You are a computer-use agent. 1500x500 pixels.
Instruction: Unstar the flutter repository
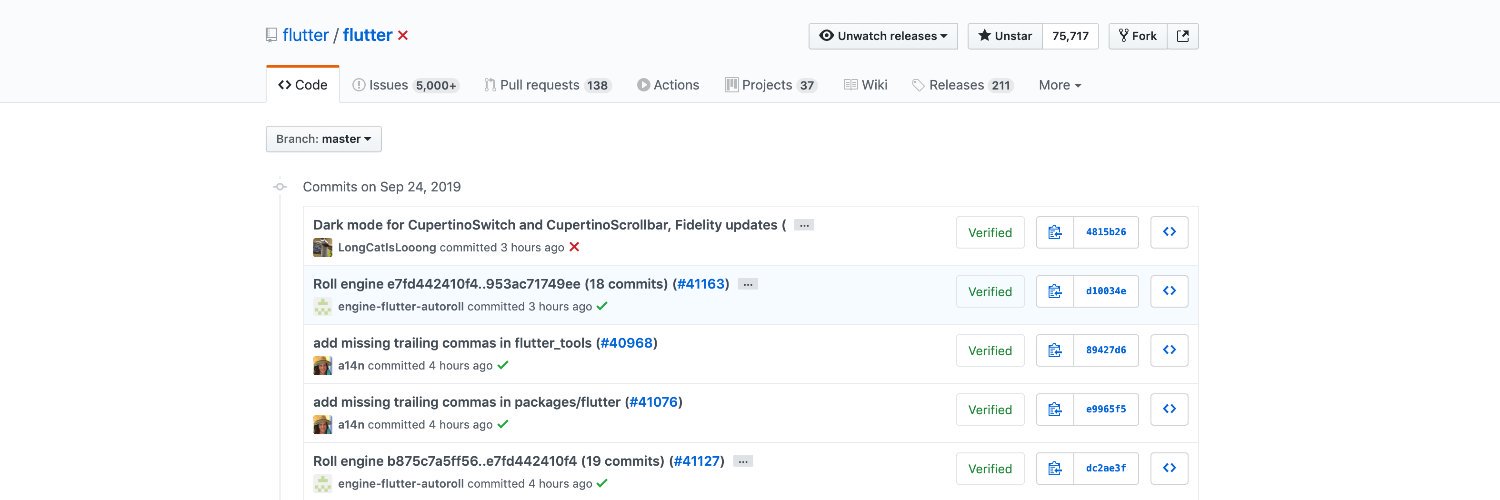[x=1005, y=36]
